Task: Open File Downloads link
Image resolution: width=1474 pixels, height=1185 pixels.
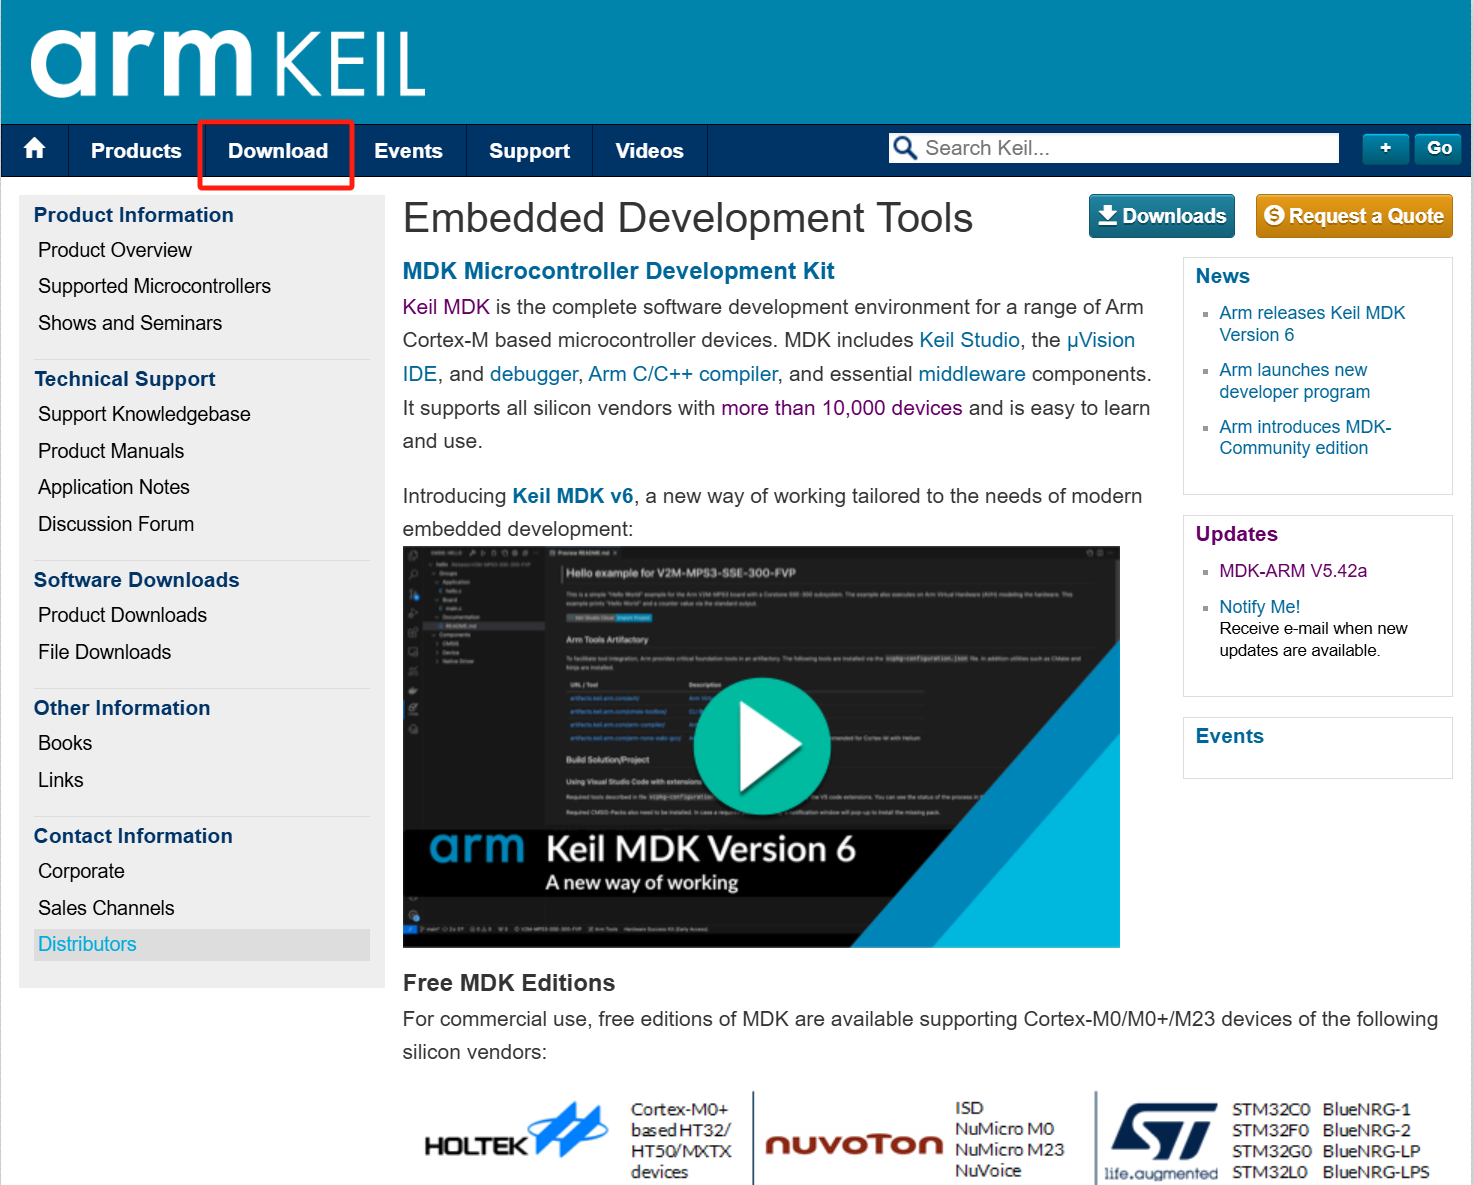Action: (104, 652)
